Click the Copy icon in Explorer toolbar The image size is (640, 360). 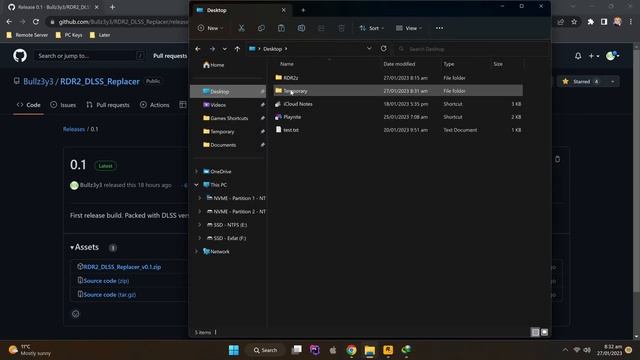click(261, 28)
